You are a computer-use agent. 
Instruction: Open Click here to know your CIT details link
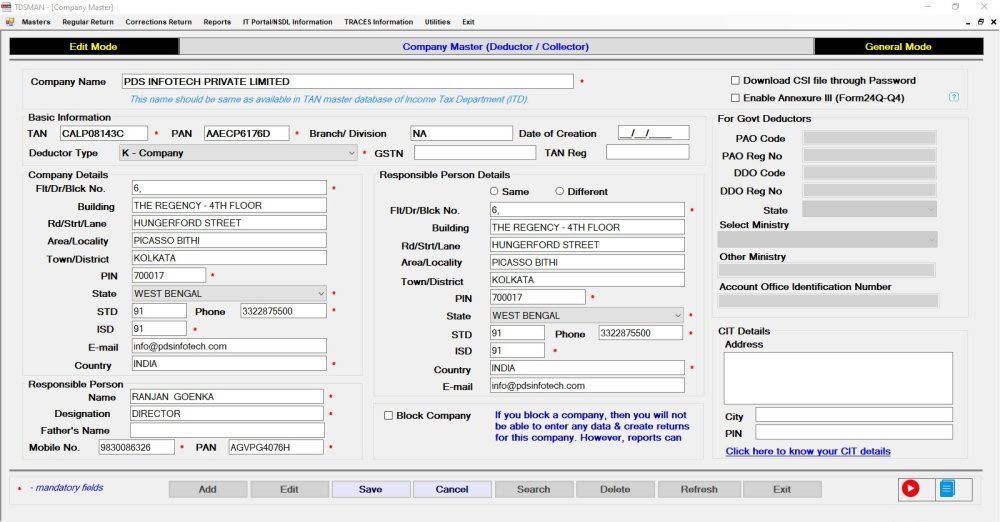(807, 451)
